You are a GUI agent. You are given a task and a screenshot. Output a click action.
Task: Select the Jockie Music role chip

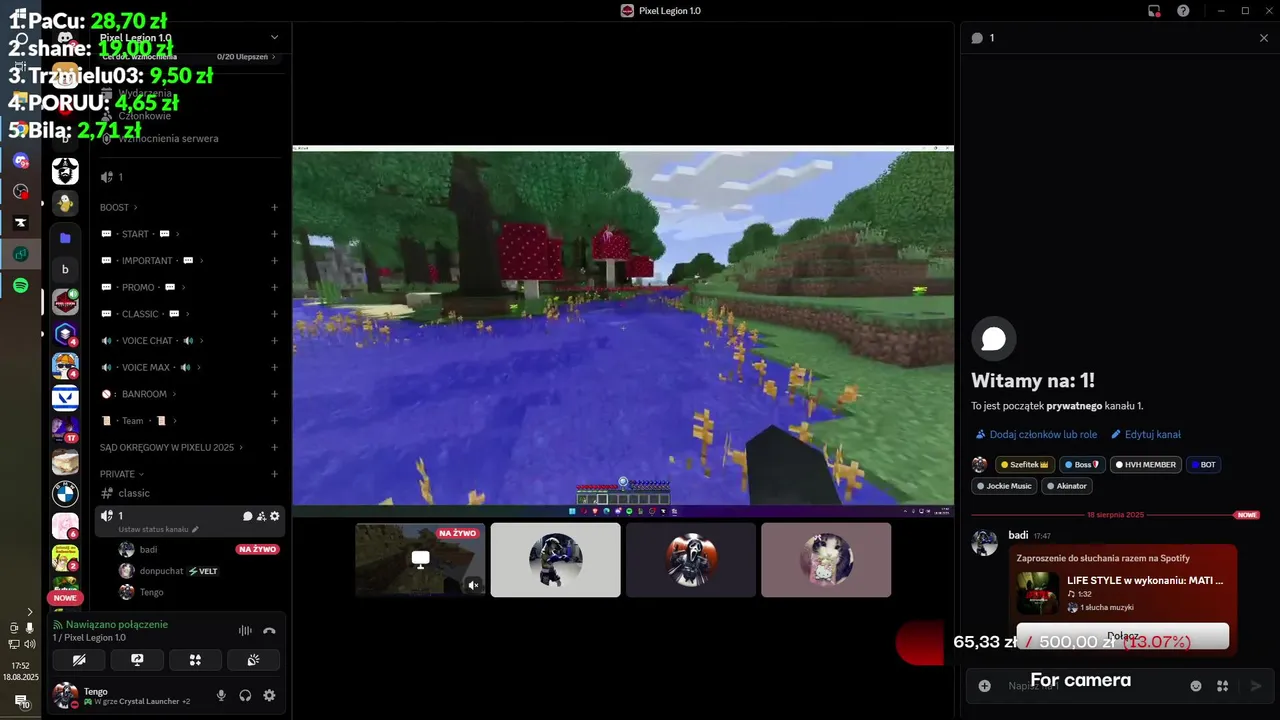(1004, 486)
